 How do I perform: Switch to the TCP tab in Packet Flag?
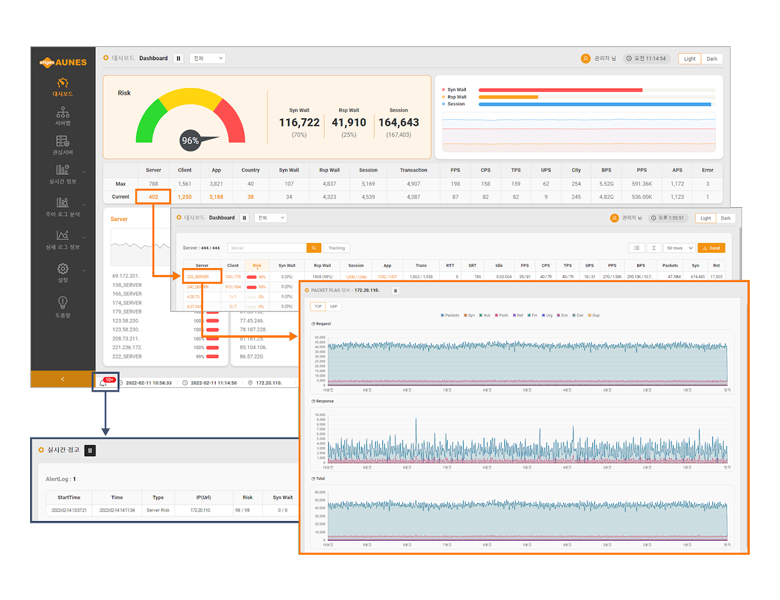tap(318, 307)
